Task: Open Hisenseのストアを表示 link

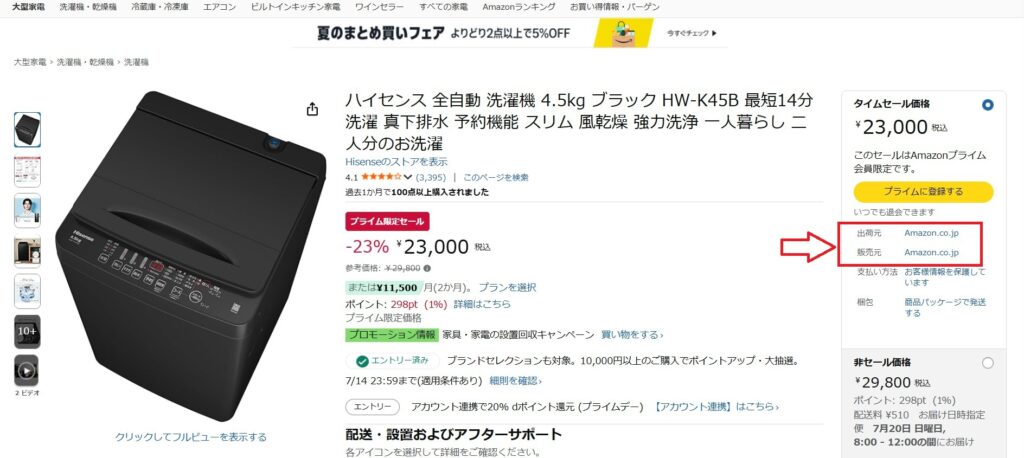Action: point(396,162)
